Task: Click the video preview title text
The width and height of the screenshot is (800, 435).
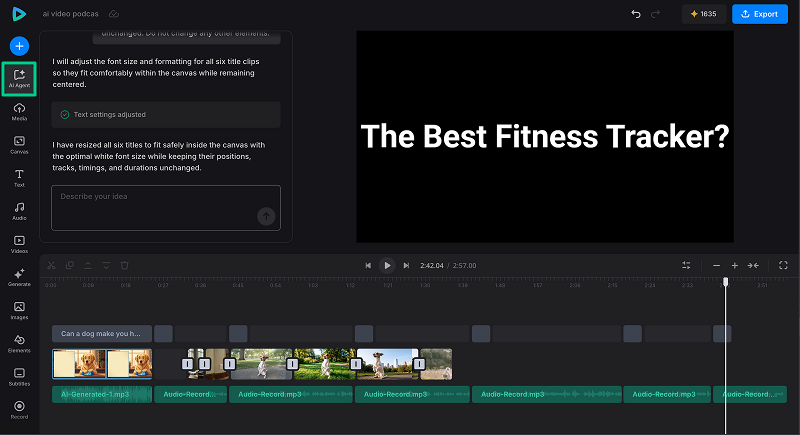Action: [545, 137]
